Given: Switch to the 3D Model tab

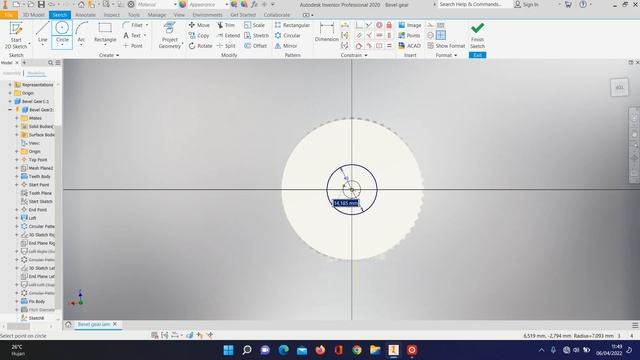Looking at the screenshot, I should [x=33, y=15].
